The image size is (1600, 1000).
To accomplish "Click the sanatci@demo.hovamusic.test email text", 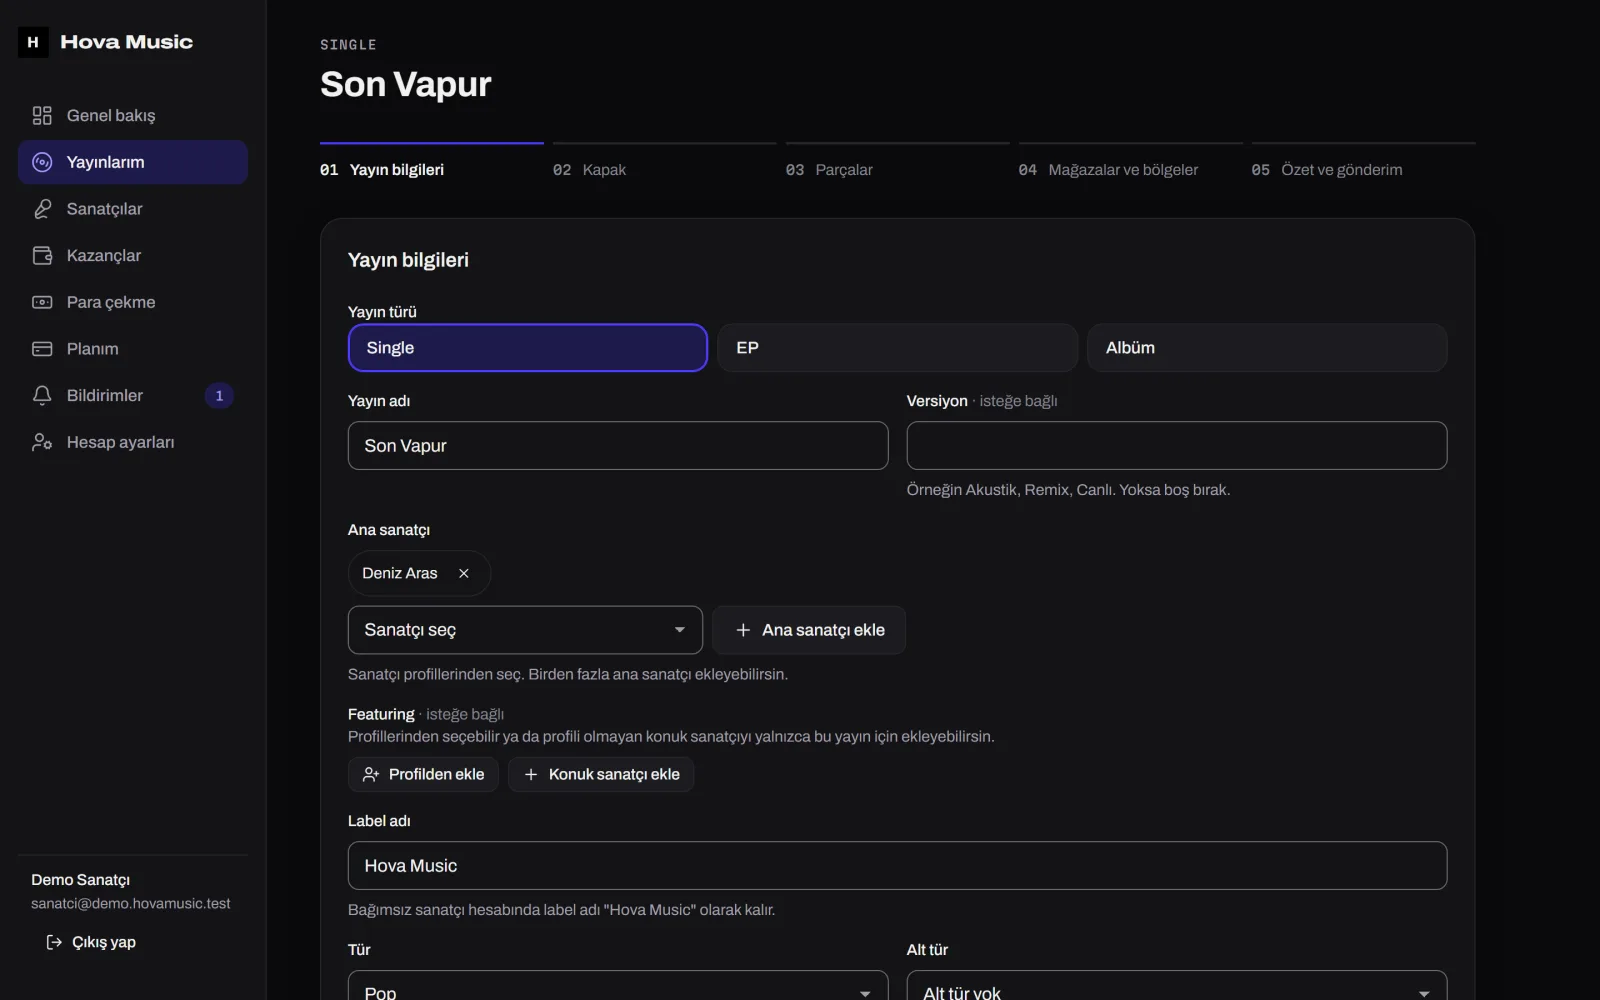I will 131,903.
